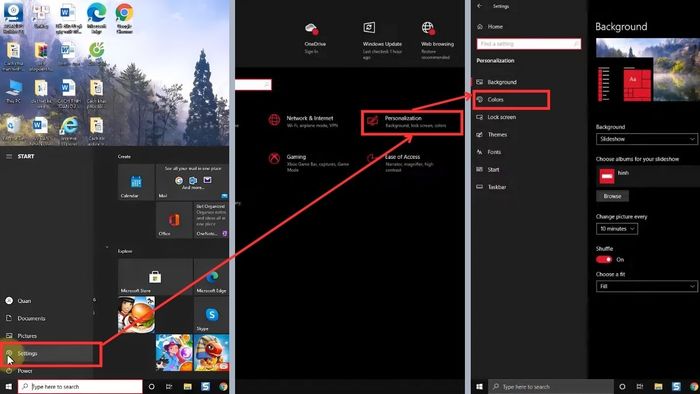Focus the right taskbar search box

[x=551, y=386]
